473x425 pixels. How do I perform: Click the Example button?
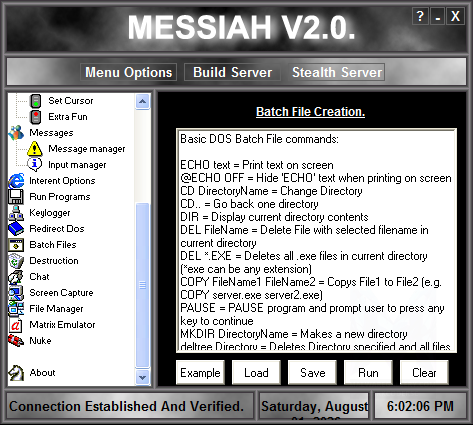(200, 373)
